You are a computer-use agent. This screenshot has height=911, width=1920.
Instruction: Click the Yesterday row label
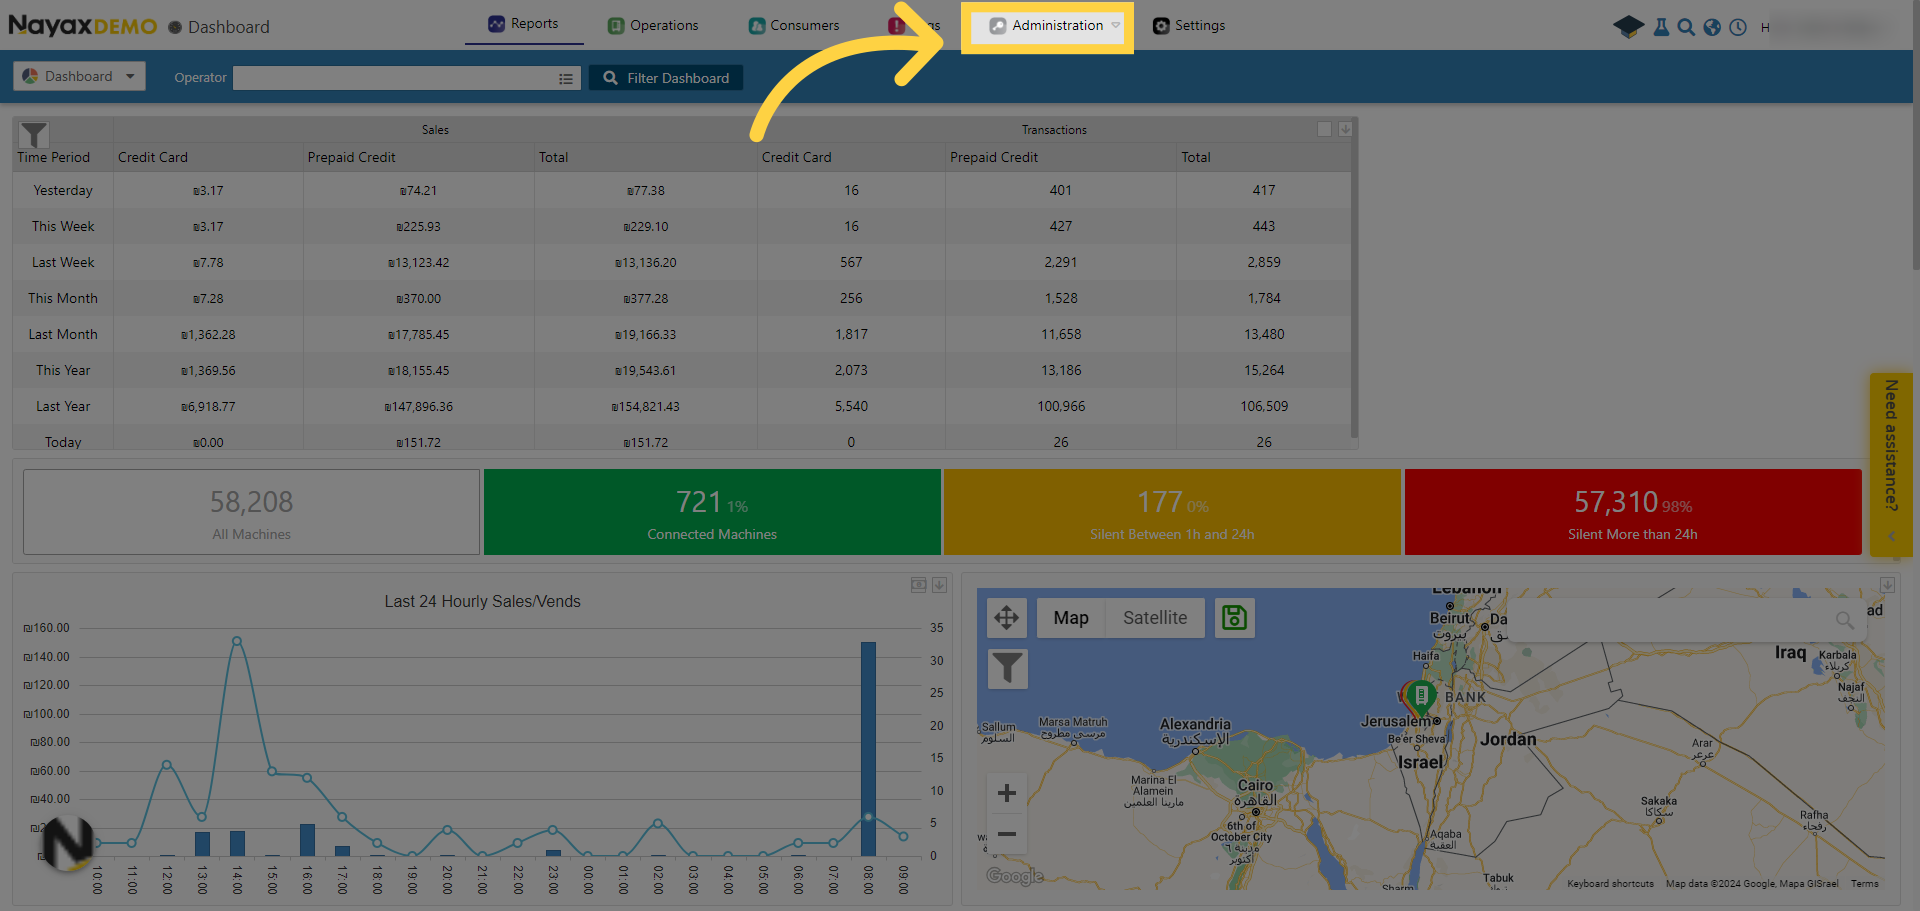pyautogui.click(x=63, y=190)
